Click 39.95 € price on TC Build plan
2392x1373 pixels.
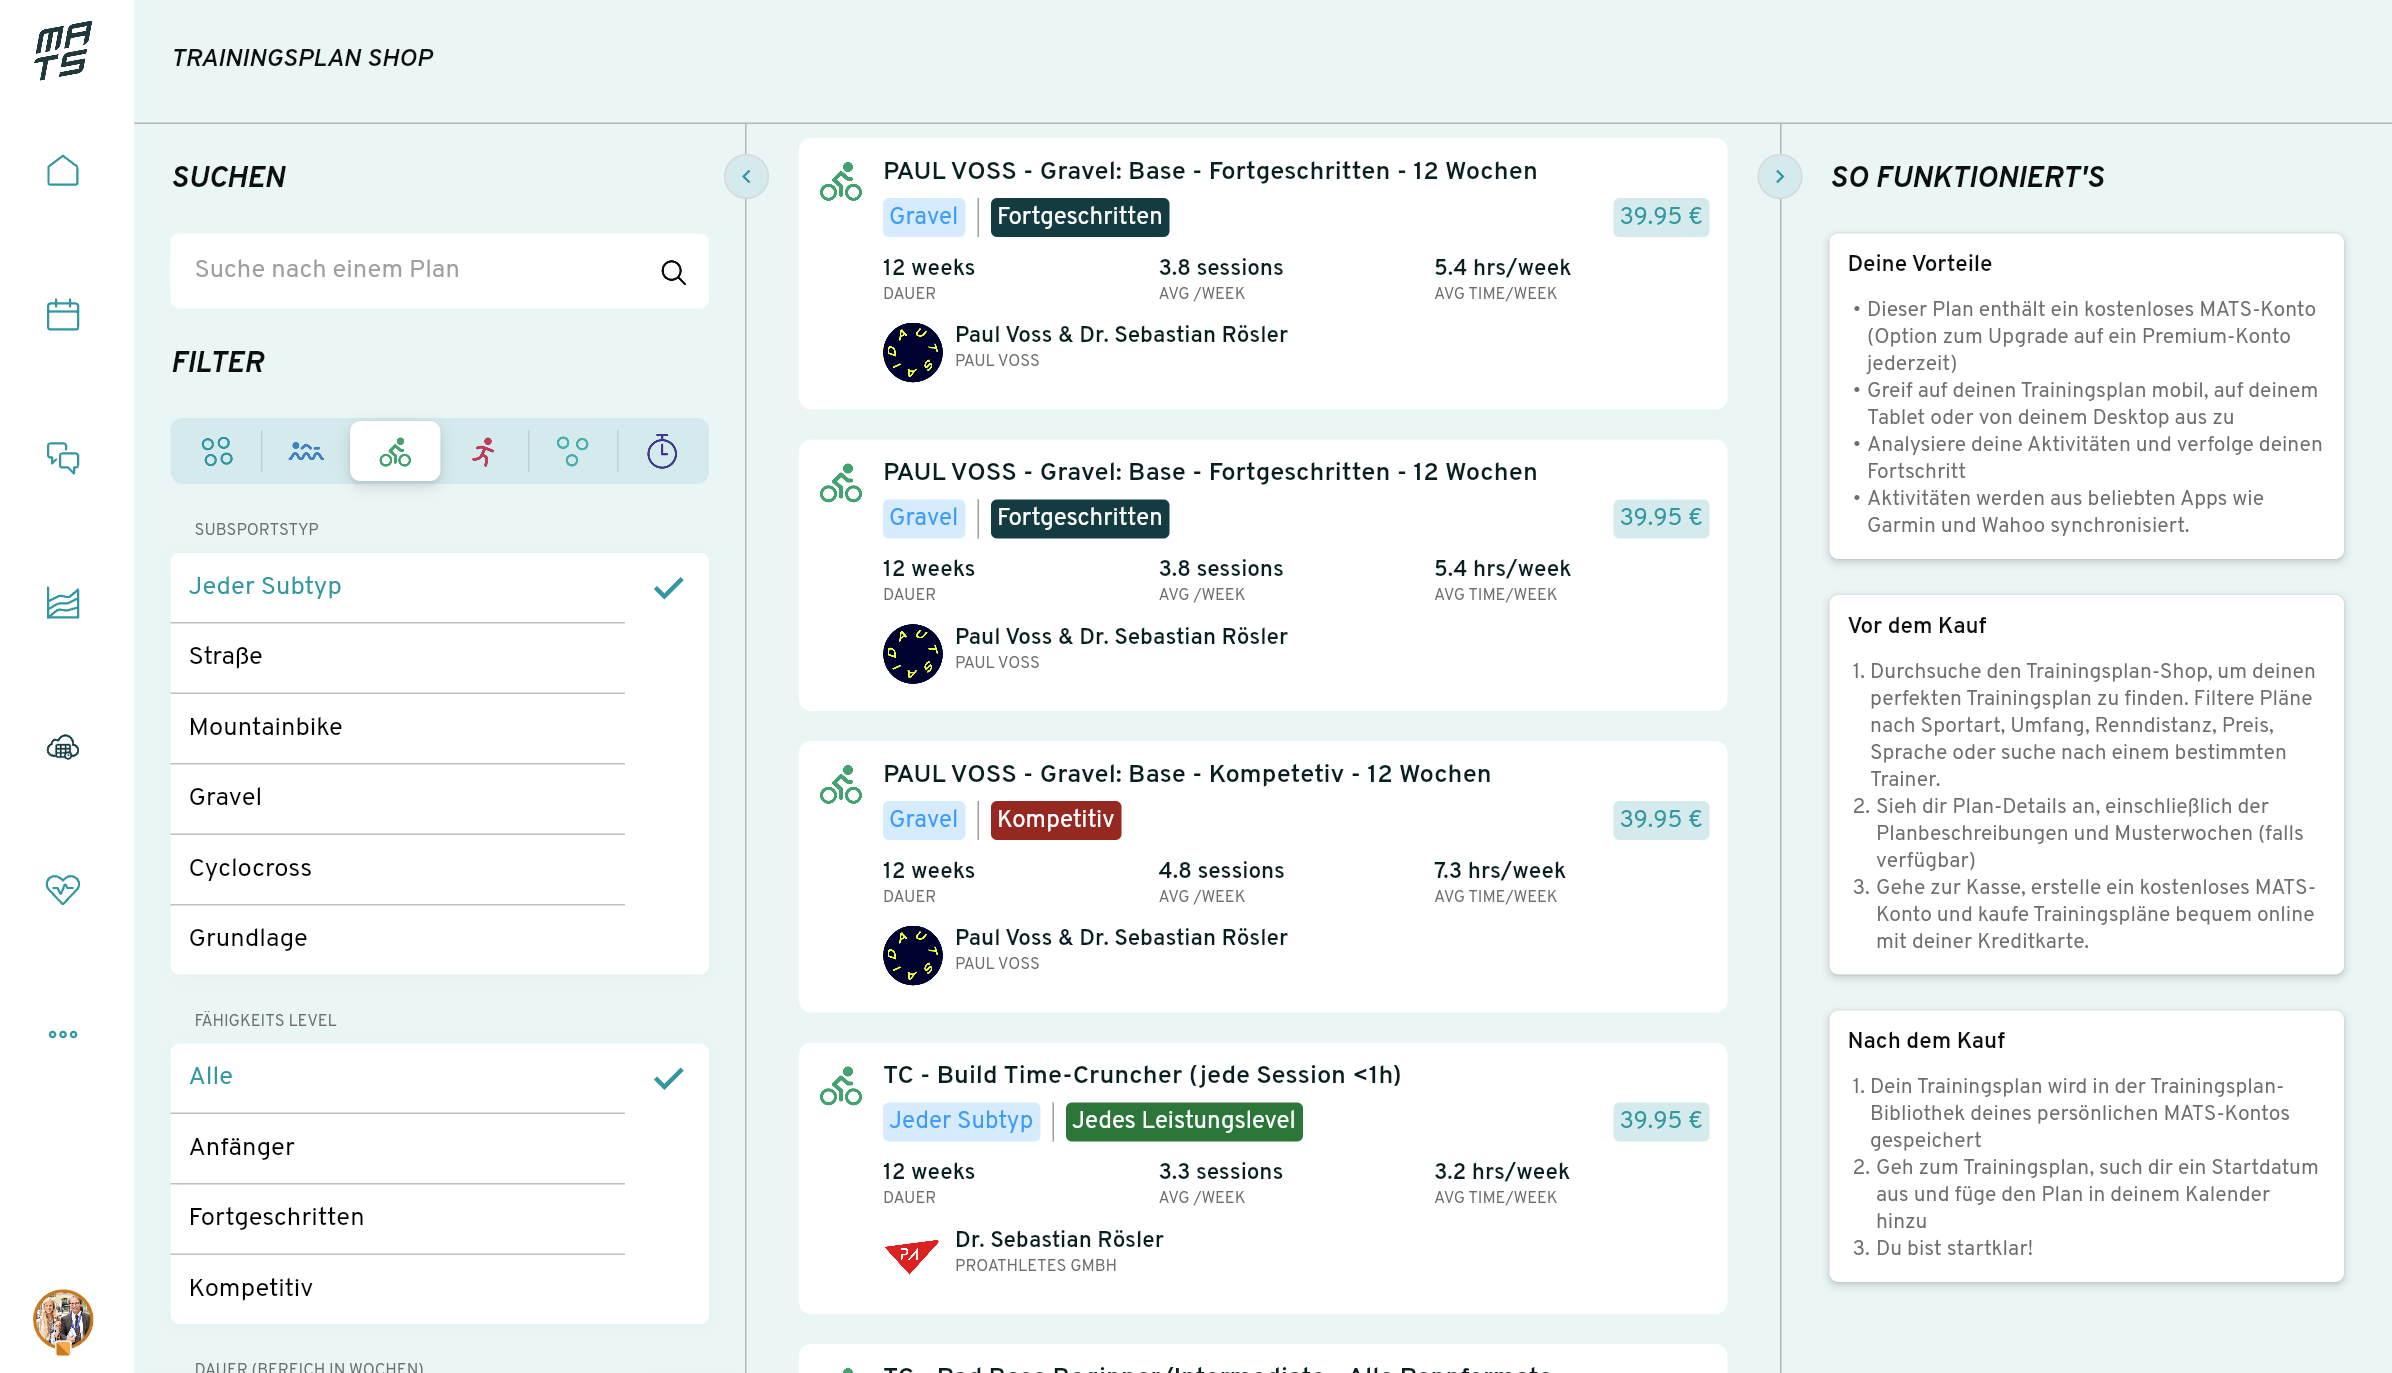pos(1660,1120)
